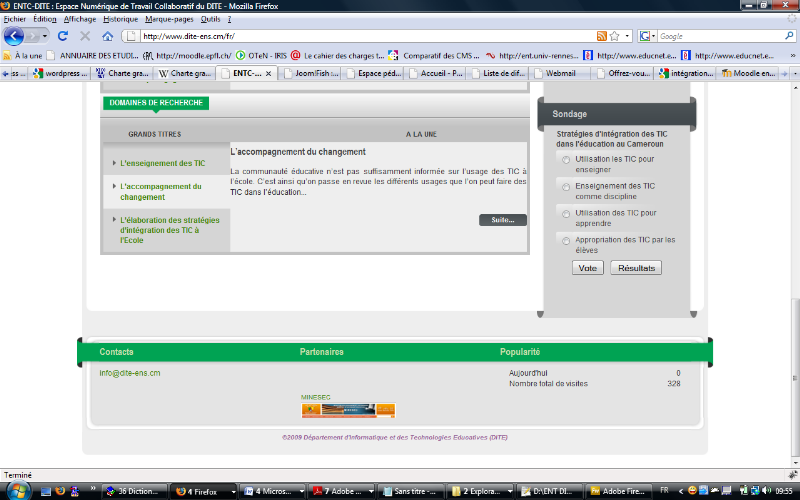Click the 'Suite...' button

pos(503,220)
